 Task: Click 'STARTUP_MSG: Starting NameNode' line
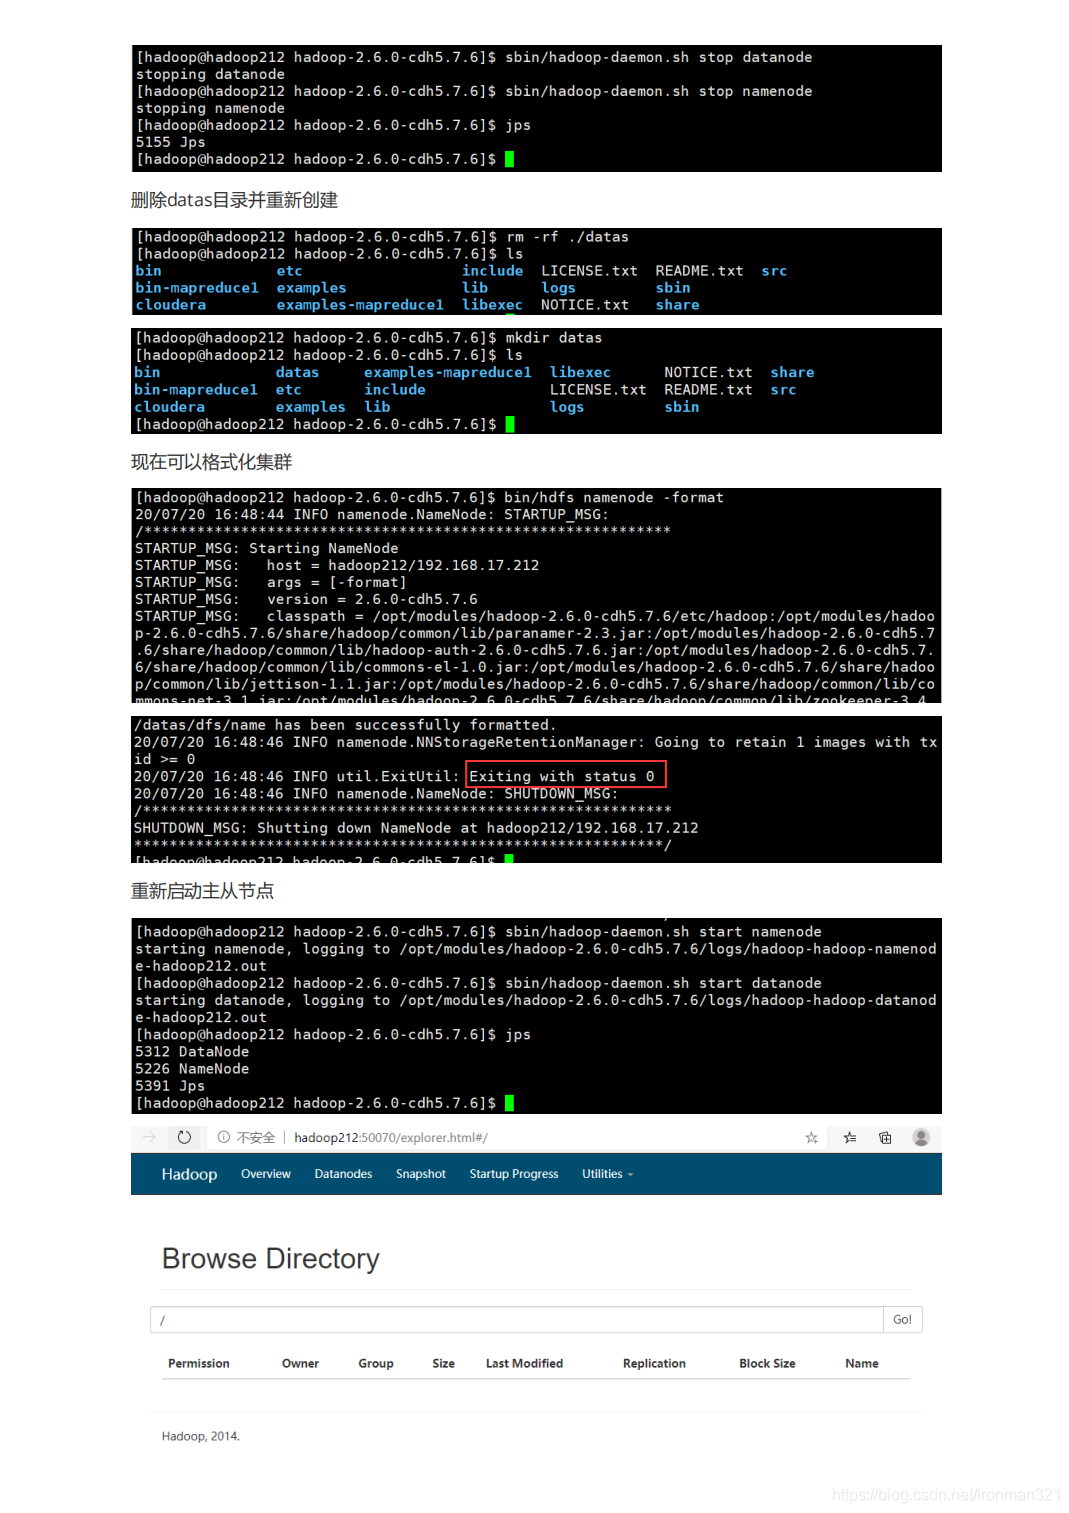pyautogui.click(x=267, y=548)
